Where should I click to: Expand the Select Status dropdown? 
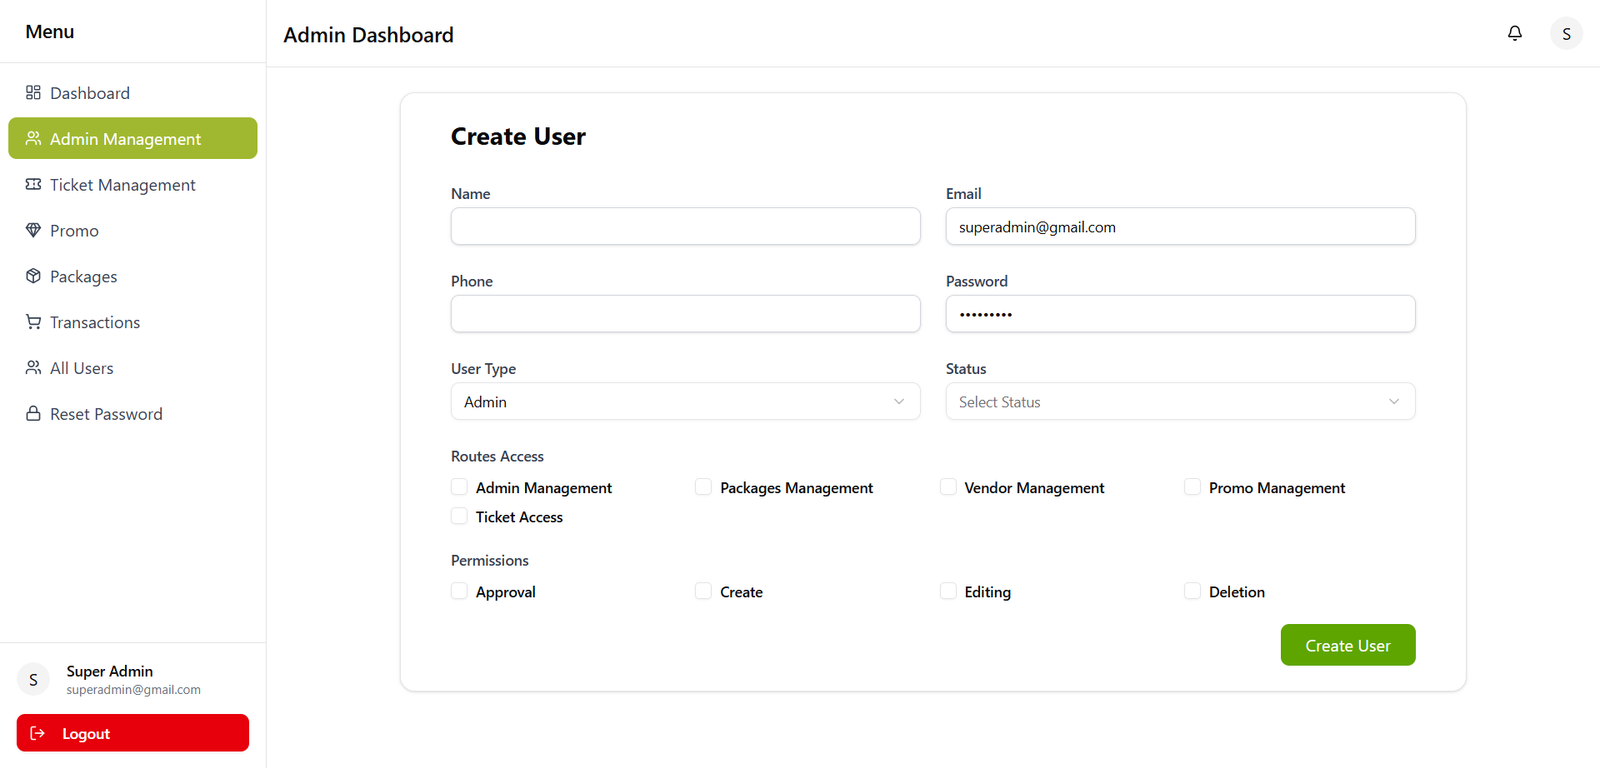click(1180, 402)
